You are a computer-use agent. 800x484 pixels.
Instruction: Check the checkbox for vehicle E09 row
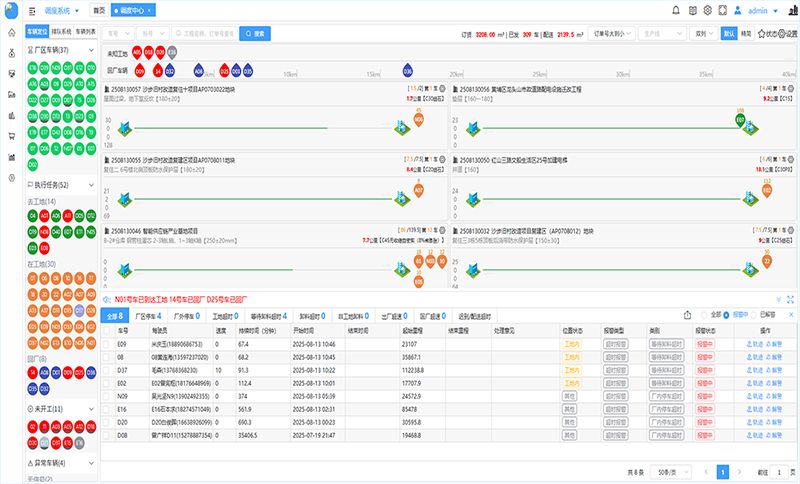point(107,344)
